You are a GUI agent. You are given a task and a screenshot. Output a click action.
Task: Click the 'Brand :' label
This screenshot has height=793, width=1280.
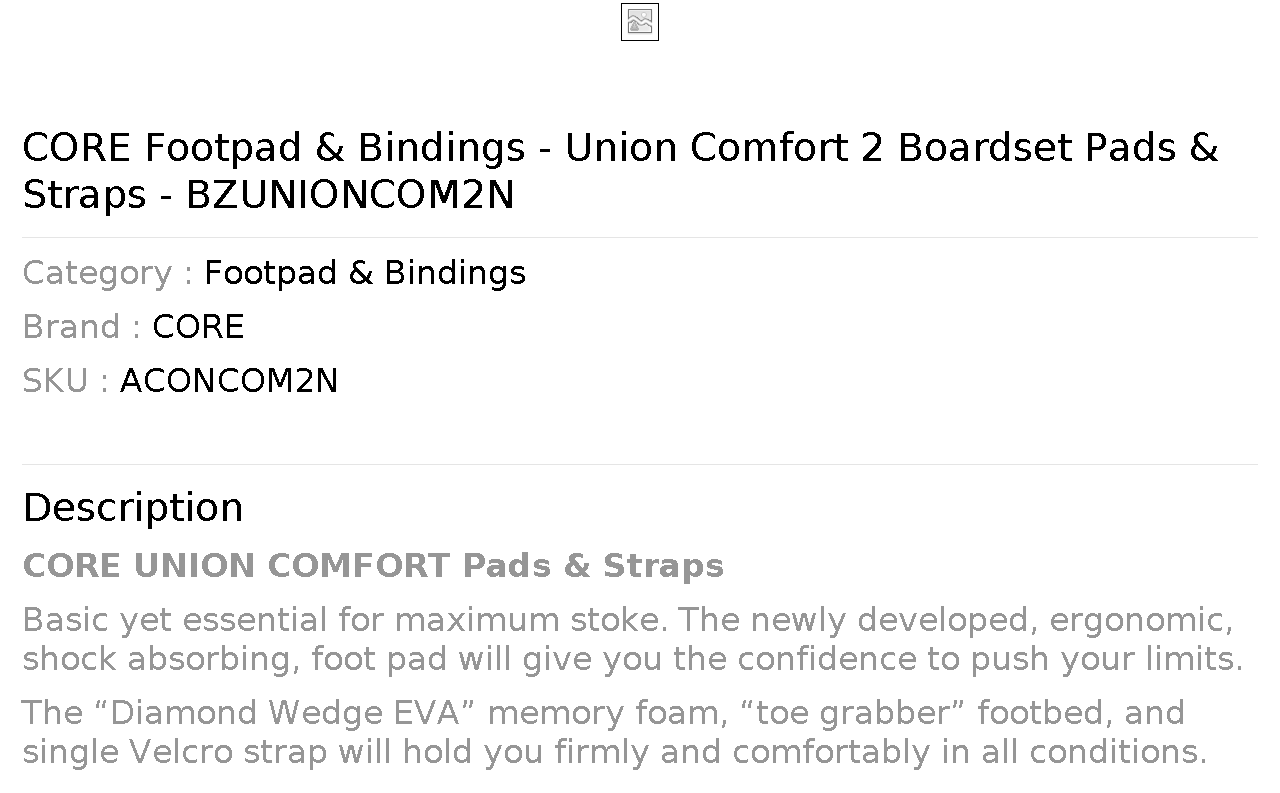pyautogui.click(x=82, y=327)
